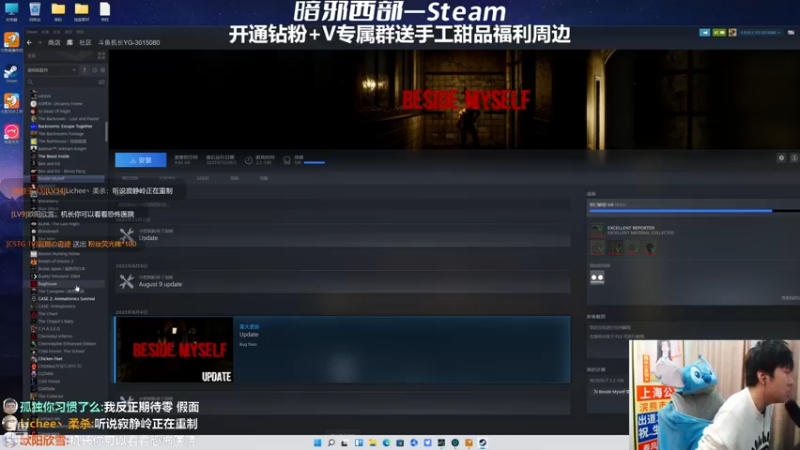
Task: Open Windows taskbar search
Action: pos(331,442)
